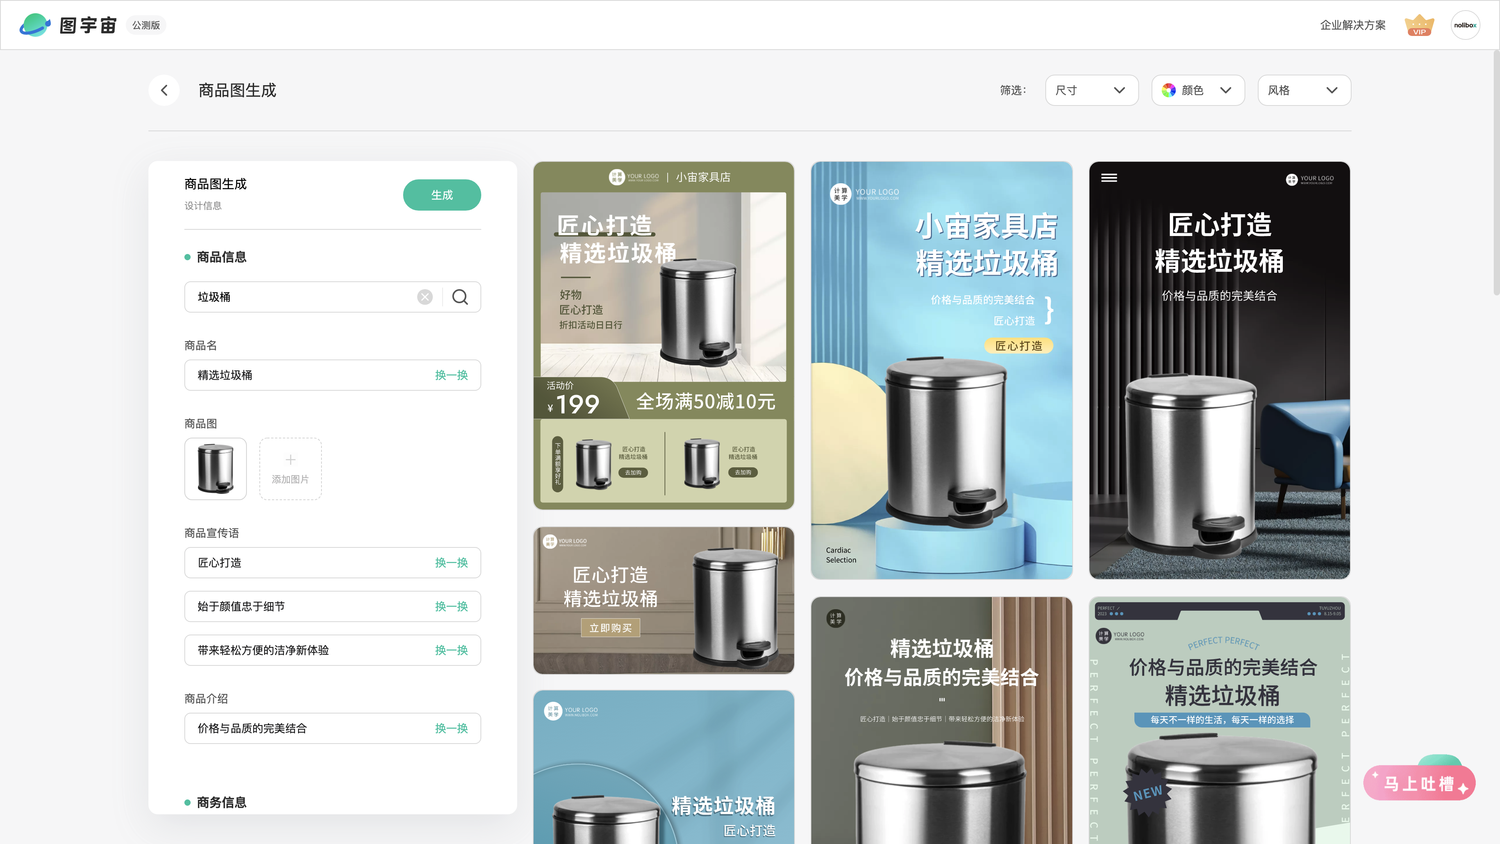The height and width of the screenshot is (844, 1500).
Task: Select the PERFECT NEW light green poster
Action: (1220, 721)
